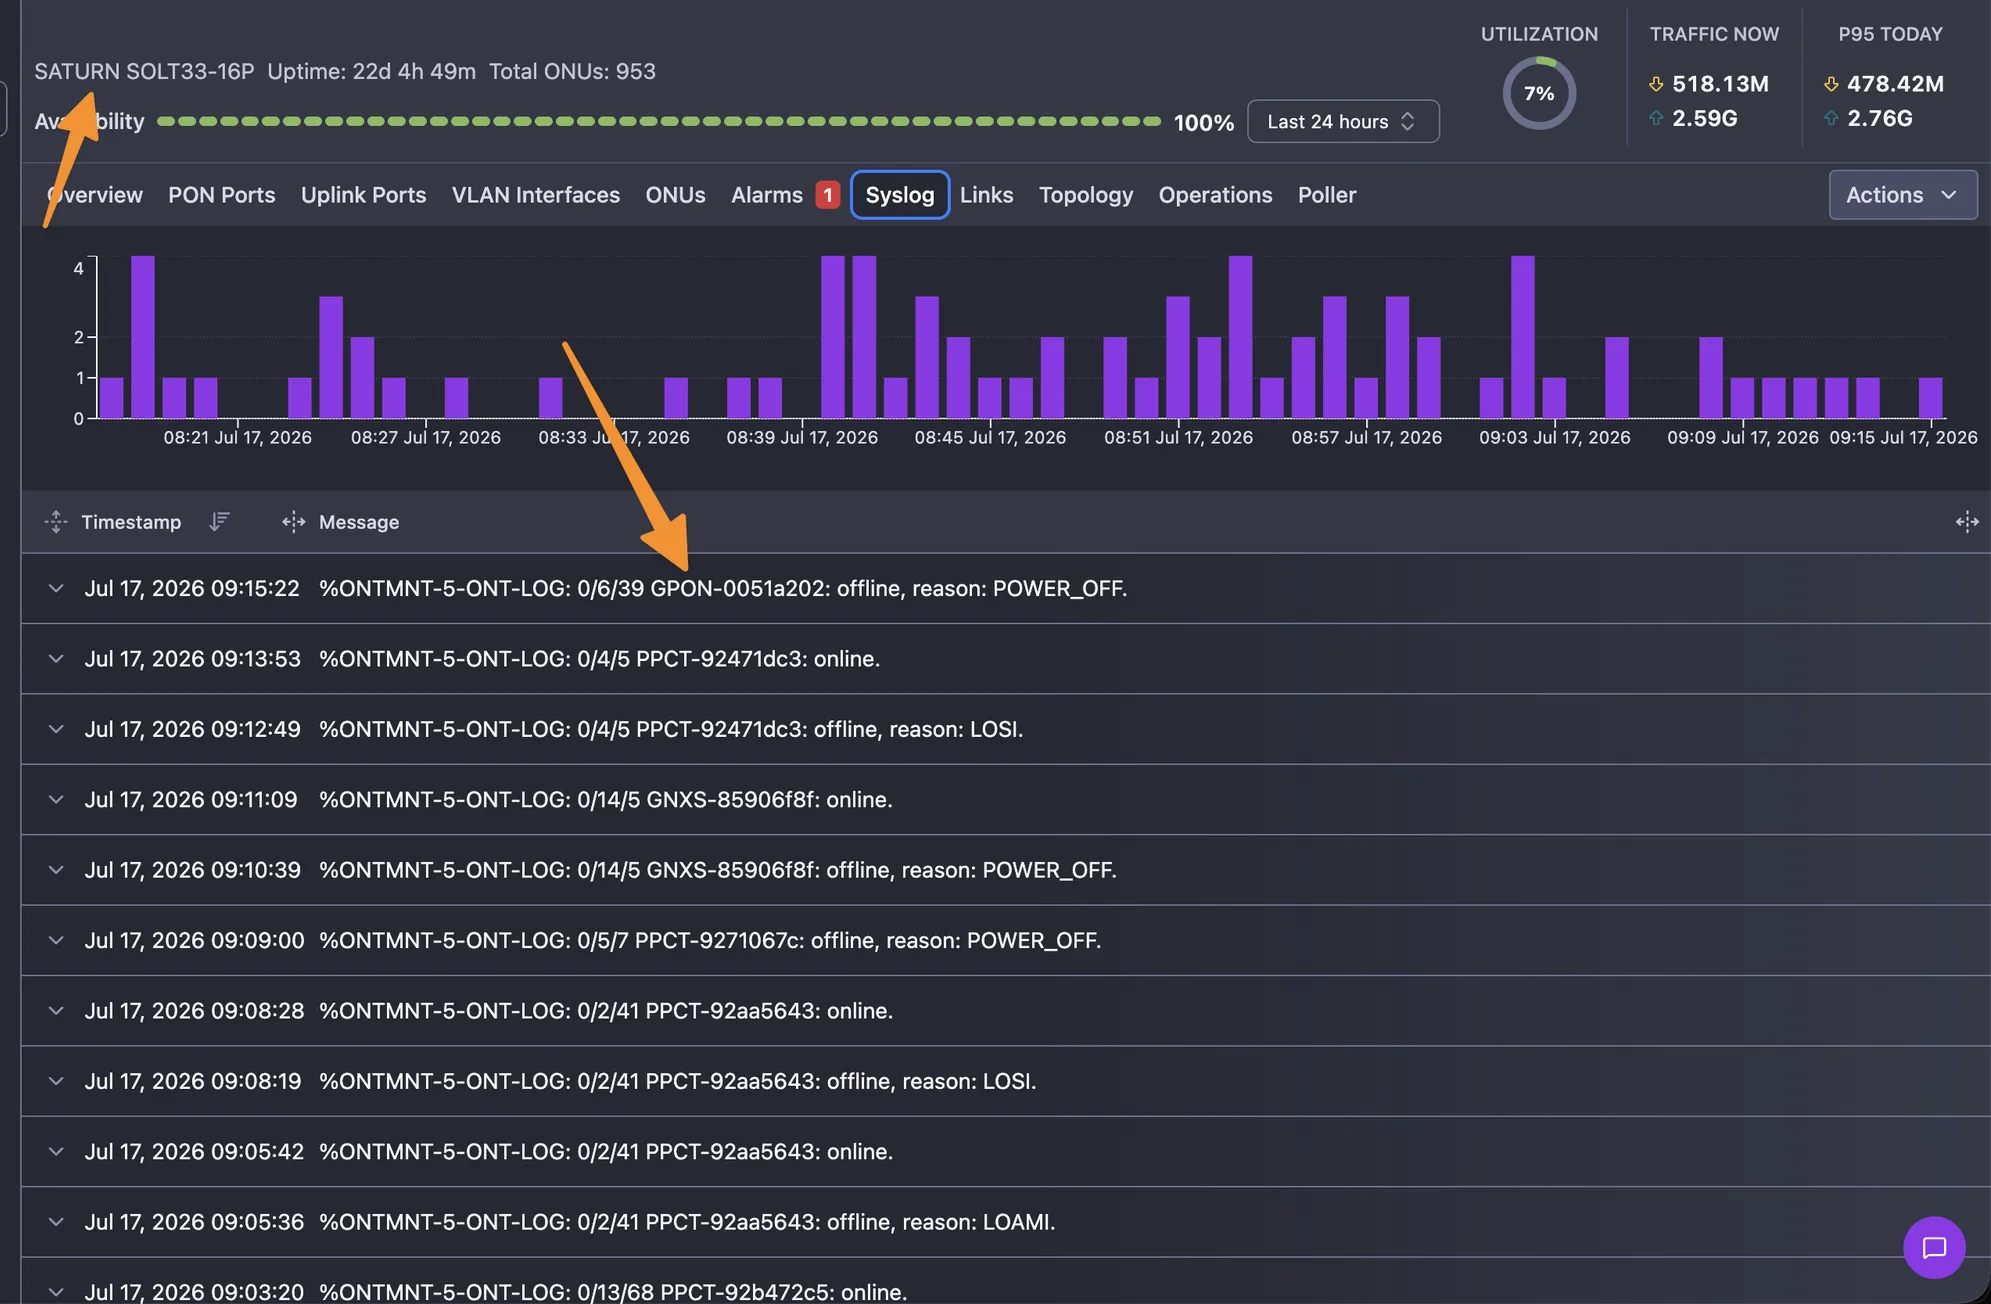The image size is (1991, 1304).
Task: Expand the 09:09:00 log entry
Action: (x=56, y=940)
